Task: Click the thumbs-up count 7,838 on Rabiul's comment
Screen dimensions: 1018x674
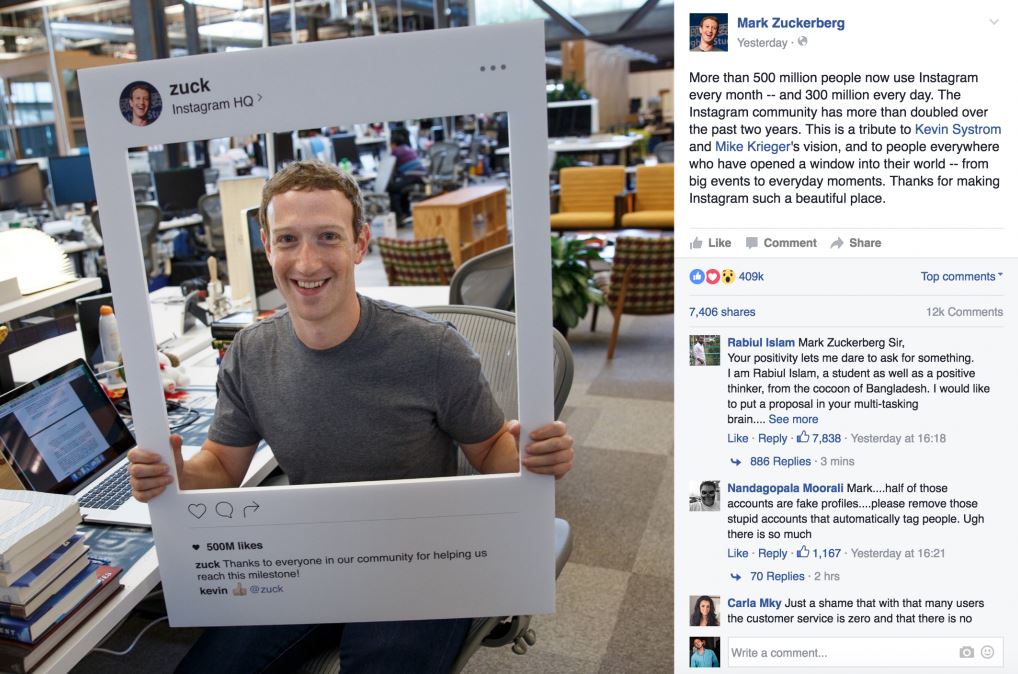Action: 819,438
